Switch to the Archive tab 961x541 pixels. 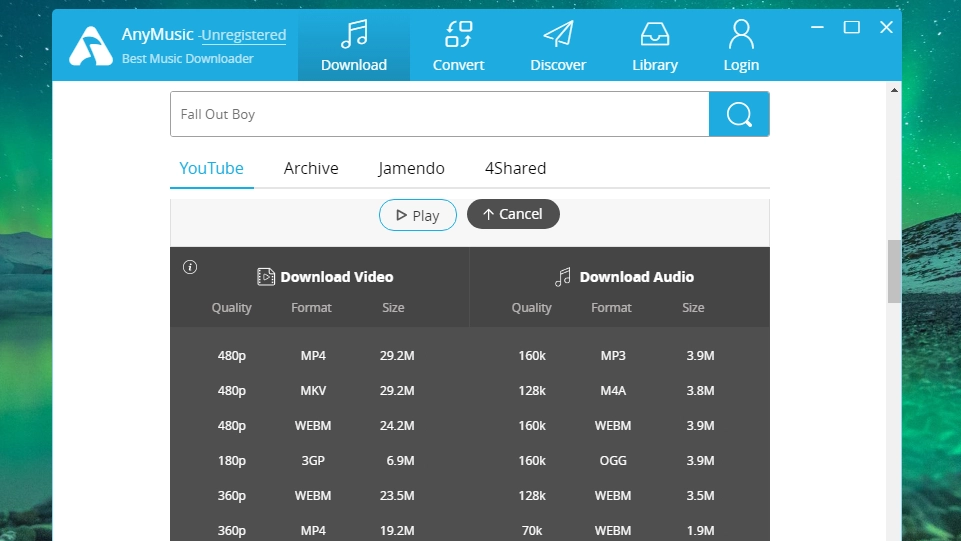311,168
